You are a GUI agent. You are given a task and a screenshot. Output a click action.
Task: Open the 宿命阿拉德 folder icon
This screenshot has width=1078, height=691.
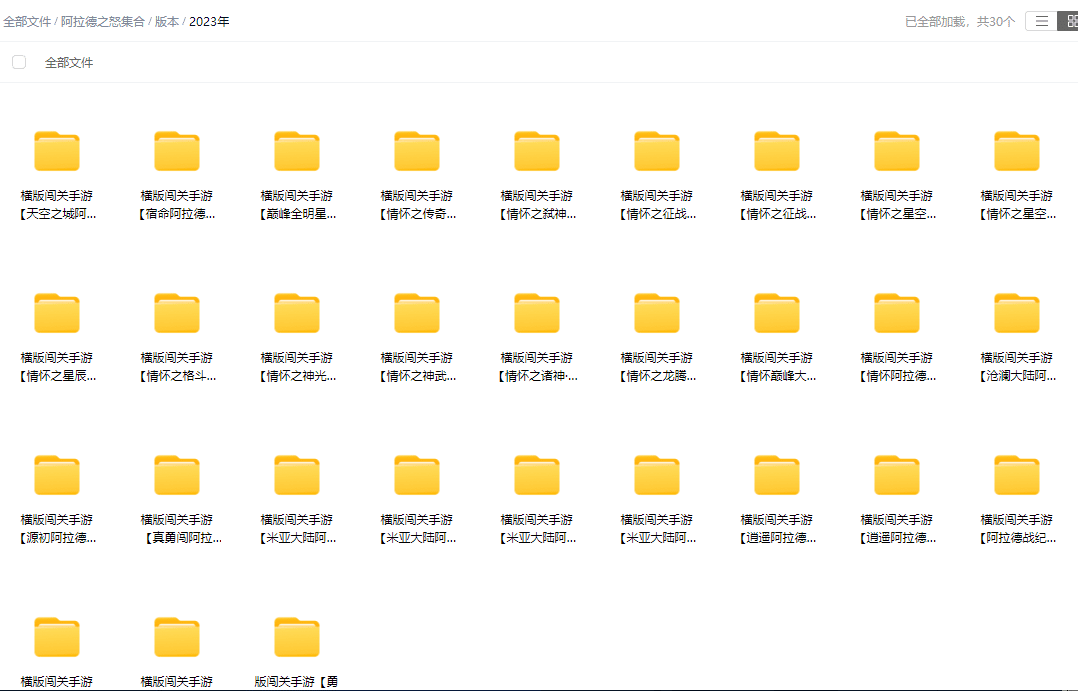[x=177, y=152]
